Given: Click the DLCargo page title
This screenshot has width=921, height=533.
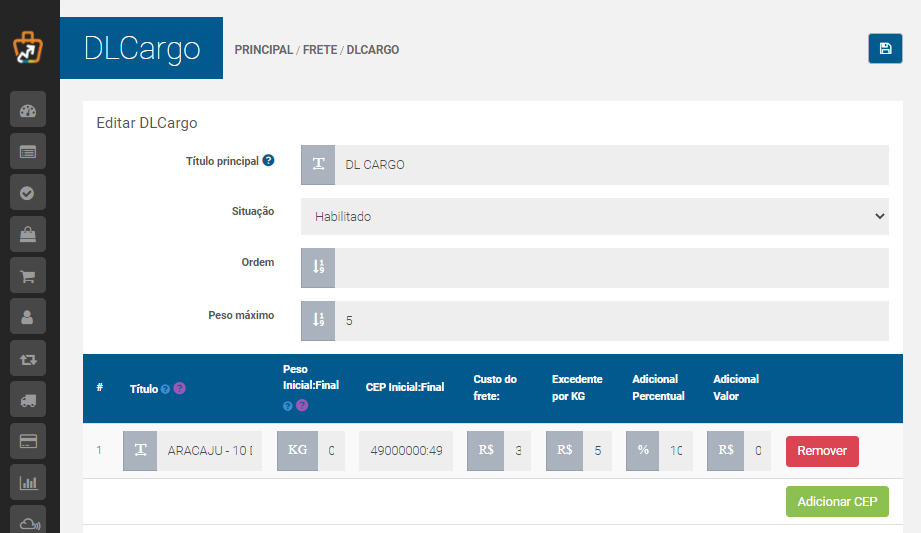Looking at the screenshot, I should point(142,48).
